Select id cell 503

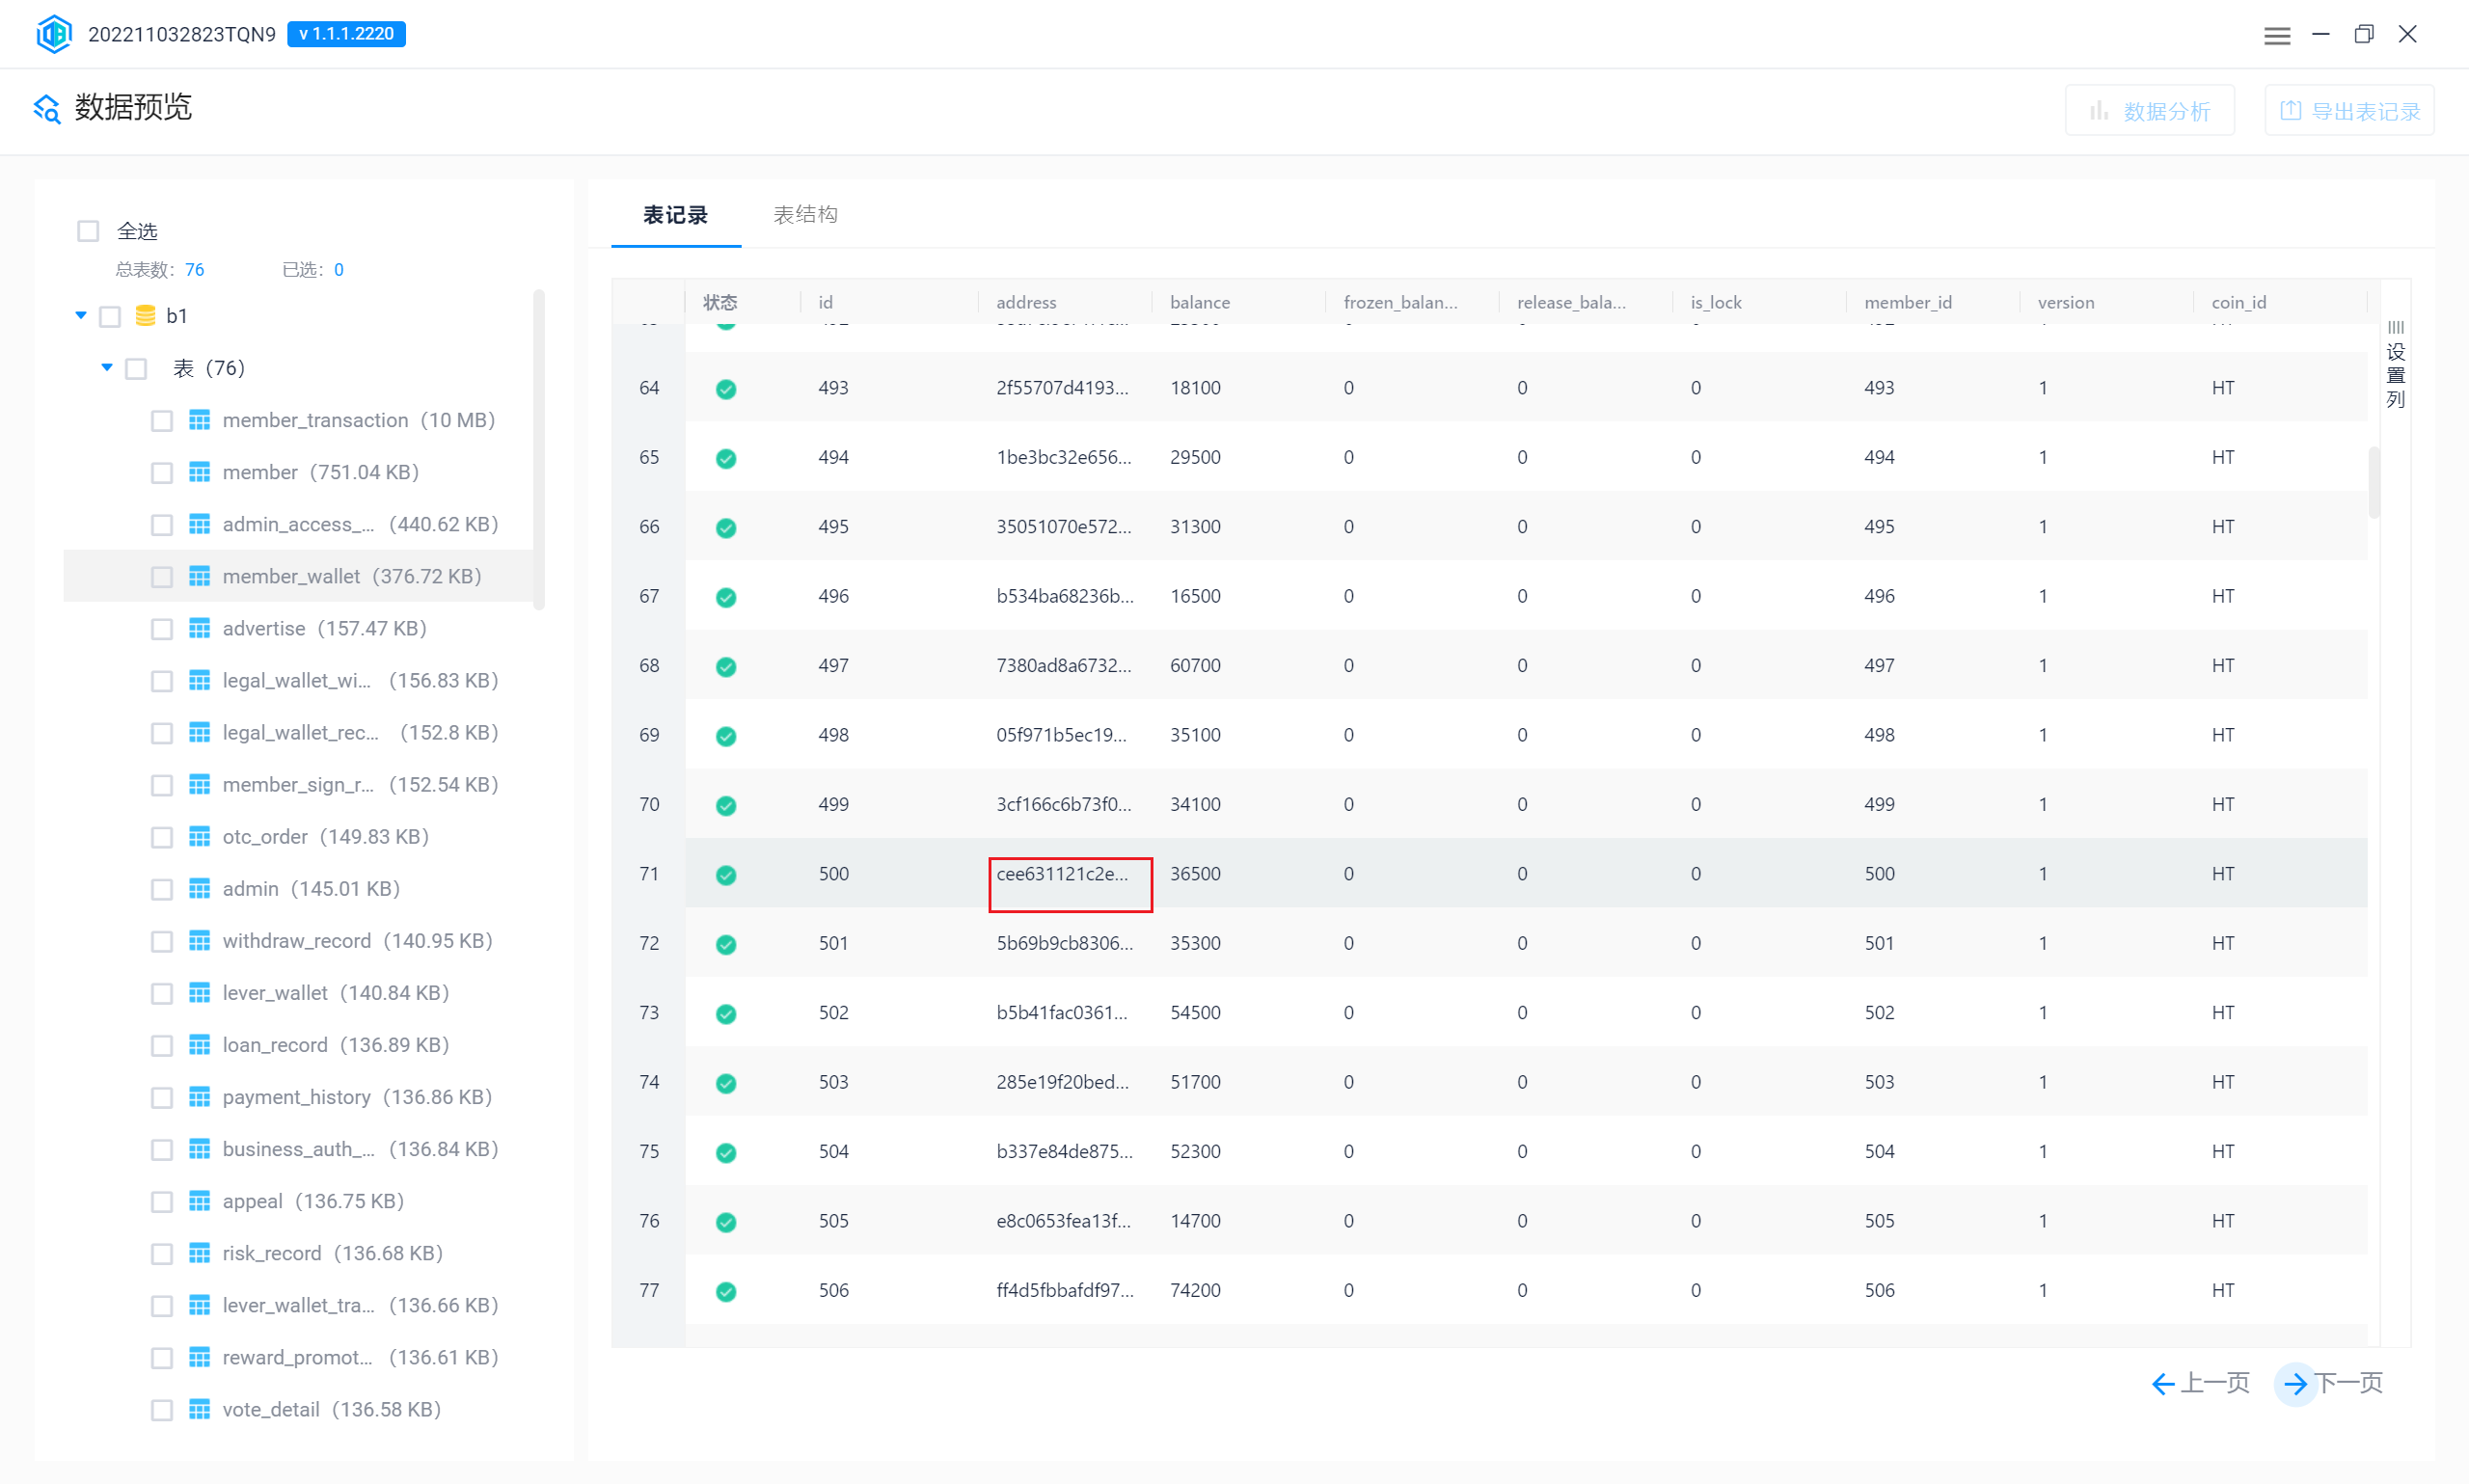833,1082
